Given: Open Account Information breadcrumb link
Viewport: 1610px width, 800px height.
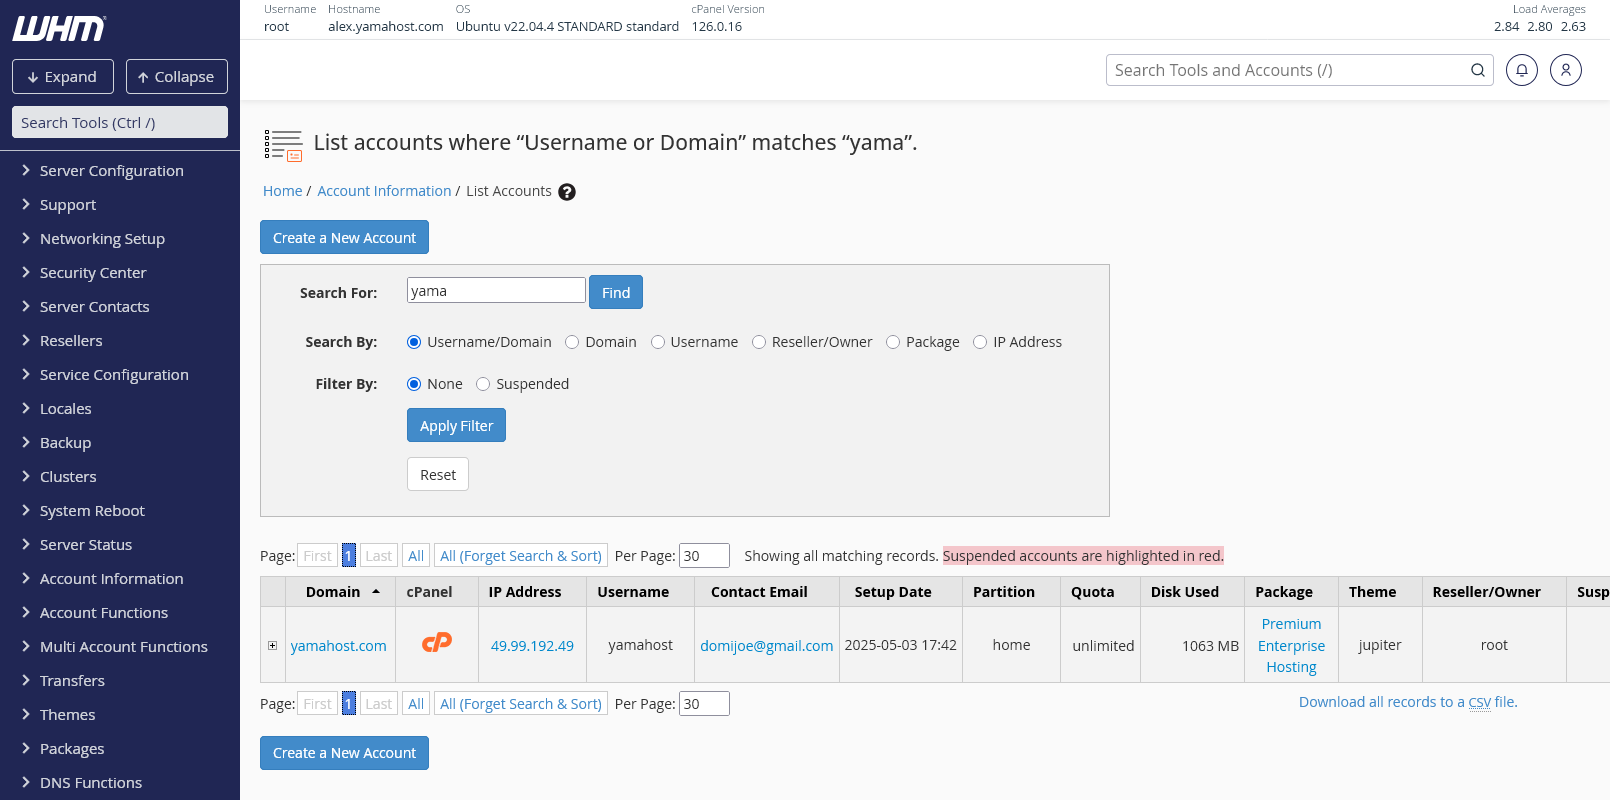Looking at the screenshot, I should coord(384,191).
